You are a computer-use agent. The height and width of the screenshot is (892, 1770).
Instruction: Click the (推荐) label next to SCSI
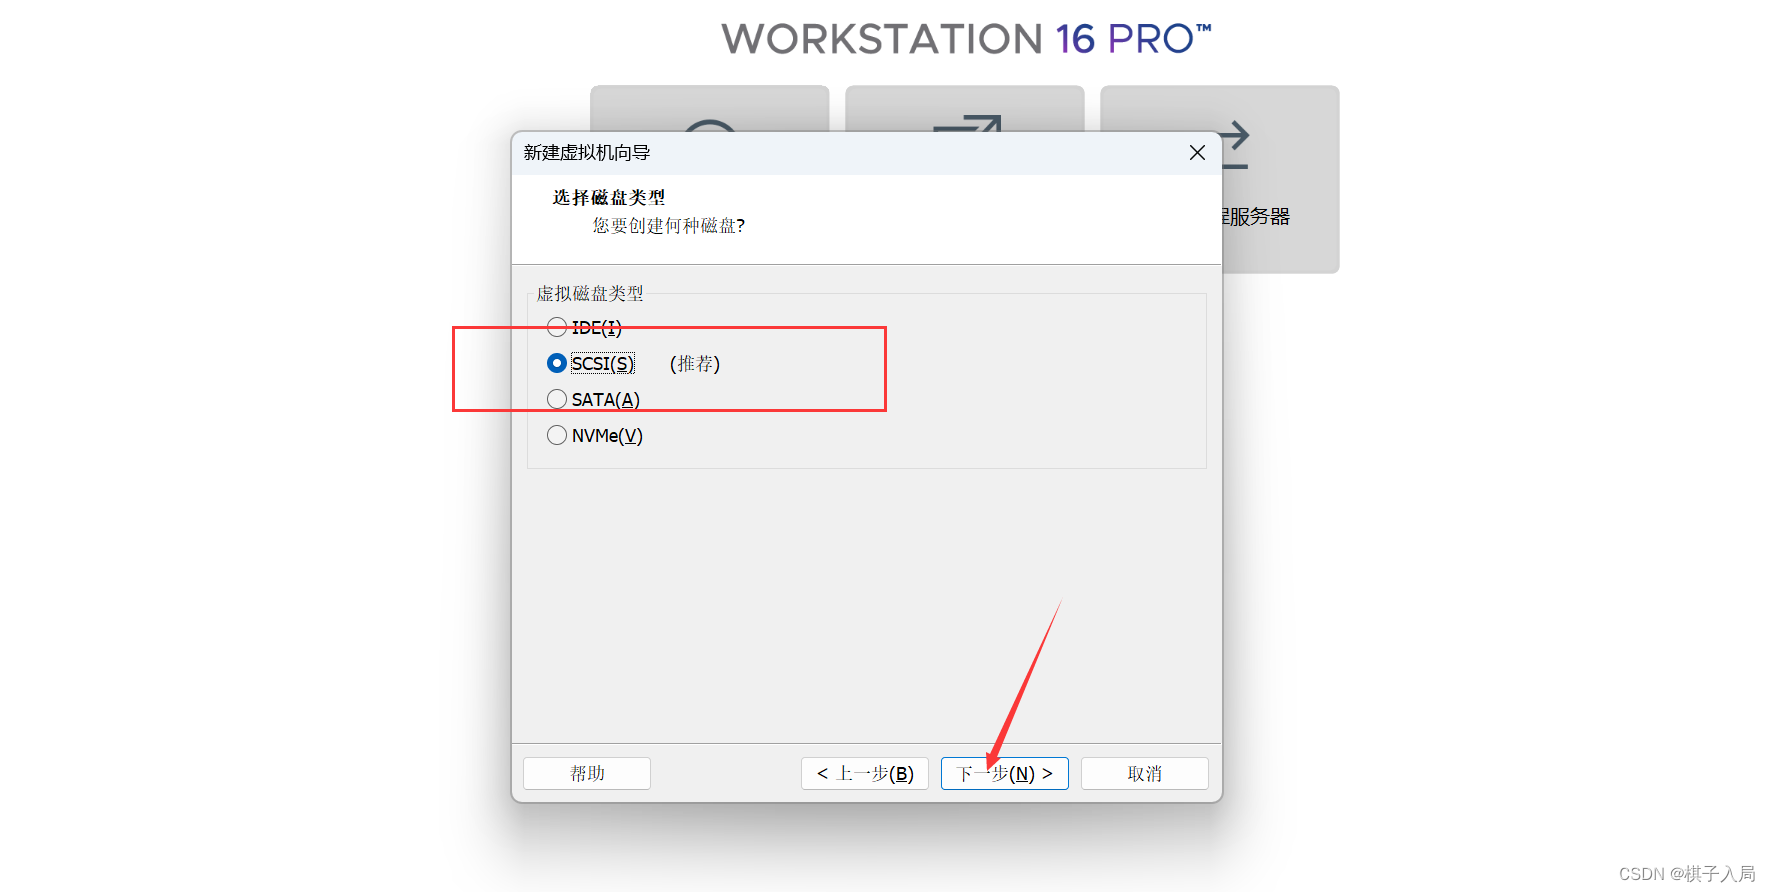[x=695, y=364]
